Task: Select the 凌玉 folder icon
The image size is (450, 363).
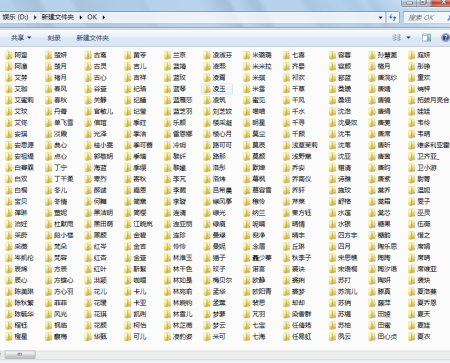Action: [207, 89]
